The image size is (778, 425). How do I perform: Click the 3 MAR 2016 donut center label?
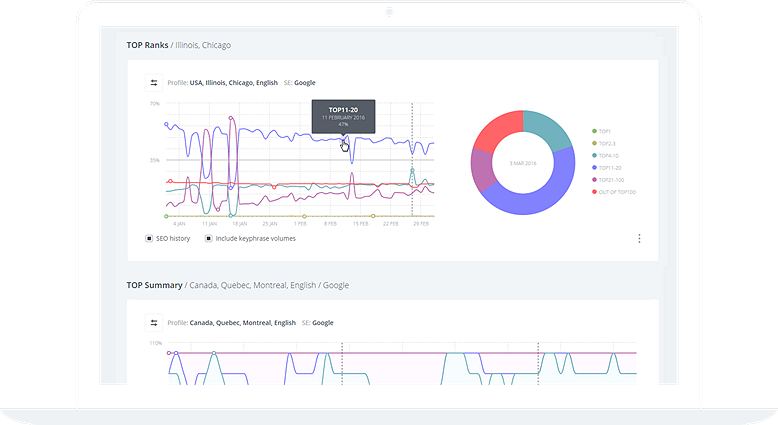[523, 163]
